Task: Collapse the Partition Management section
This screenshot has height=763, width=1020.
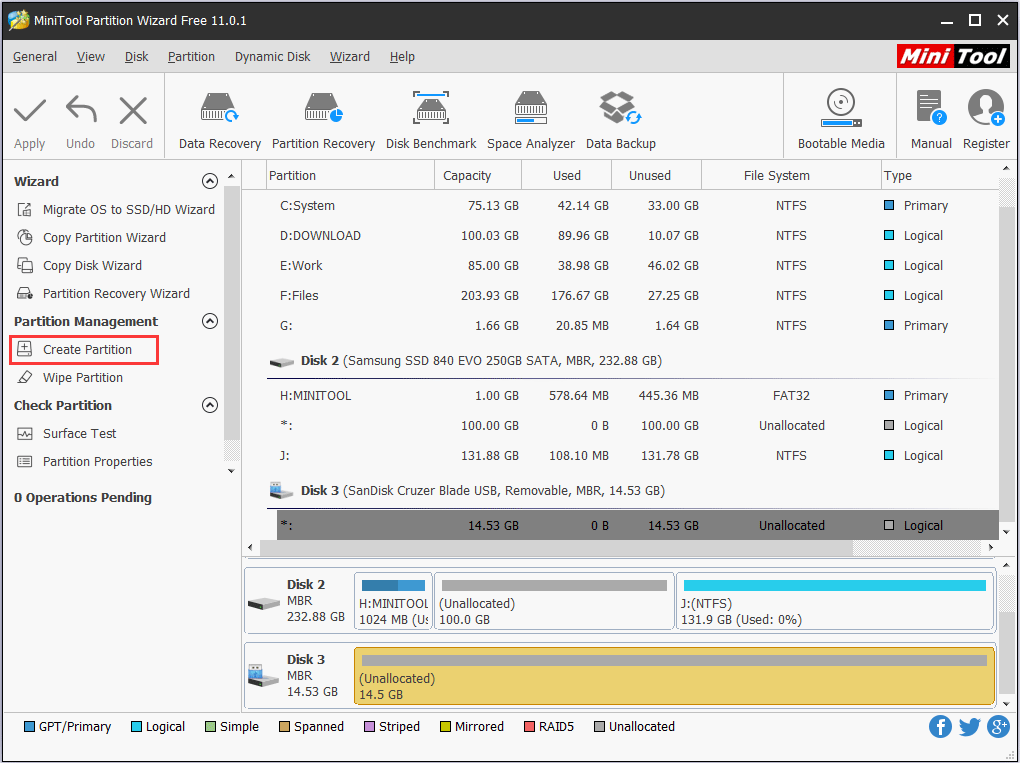Action: click(210, 321)
